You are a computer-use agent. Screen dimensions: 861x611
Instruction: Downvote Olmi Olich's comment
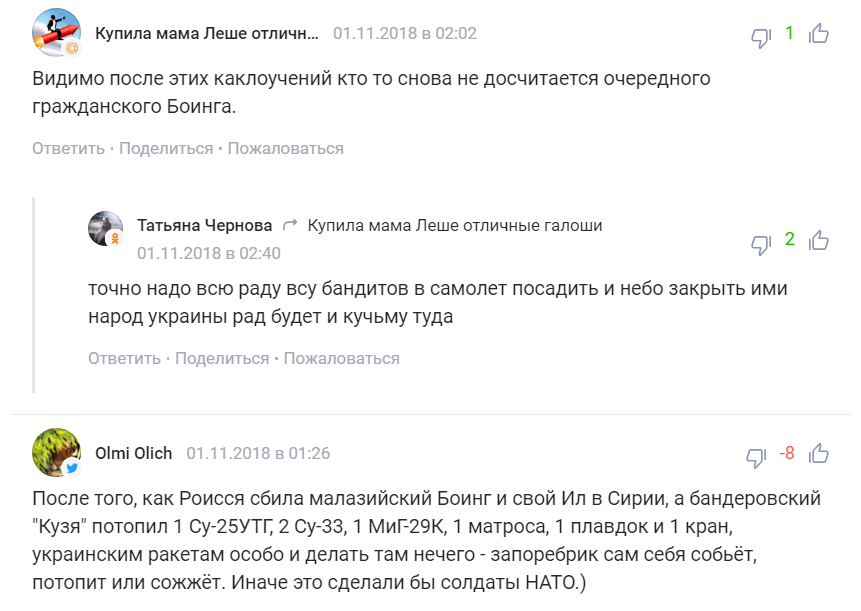(x=756, y=457)
